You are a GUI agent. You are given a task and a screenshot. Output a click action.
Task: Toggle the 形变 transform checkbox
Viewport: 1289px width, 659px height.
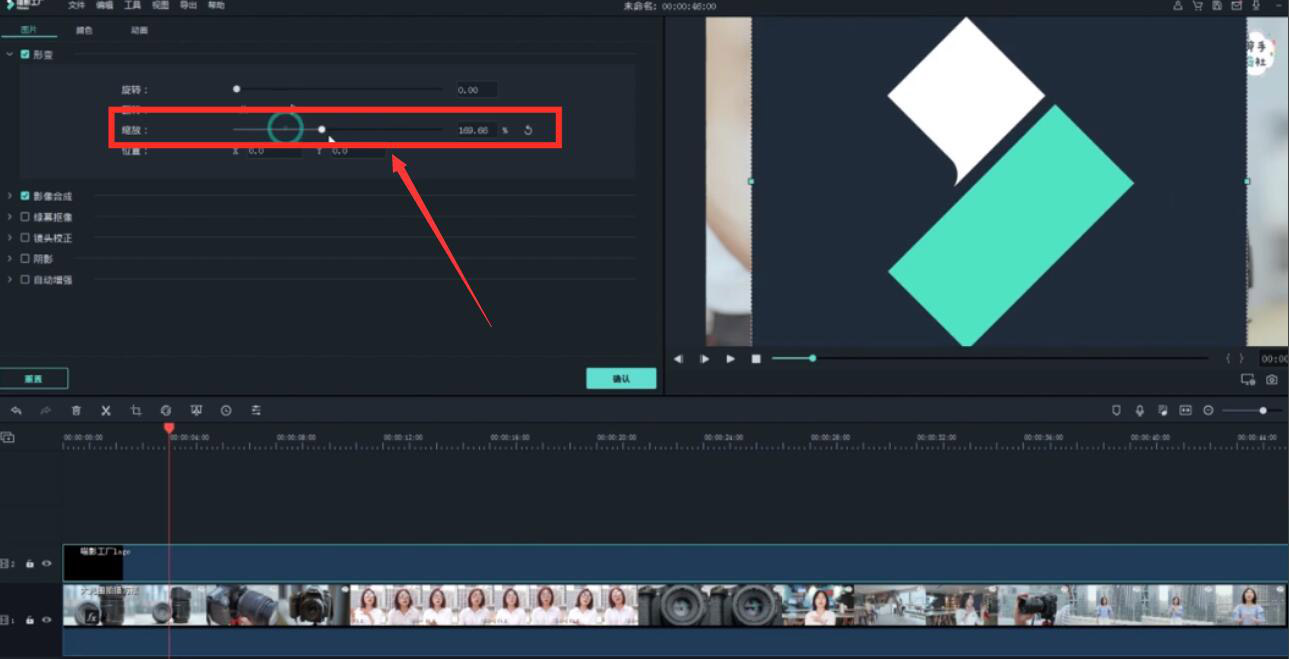pyautogui.click(x=25, y=54)
